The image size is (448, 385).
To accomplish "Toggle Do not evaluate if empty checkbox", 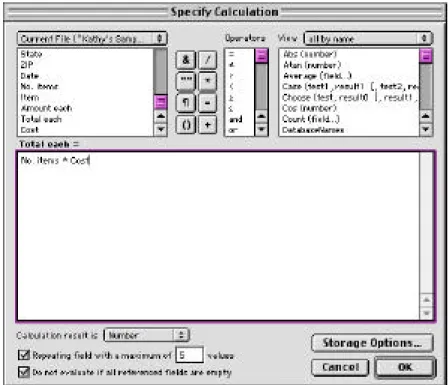I will [x=24, y=372].
